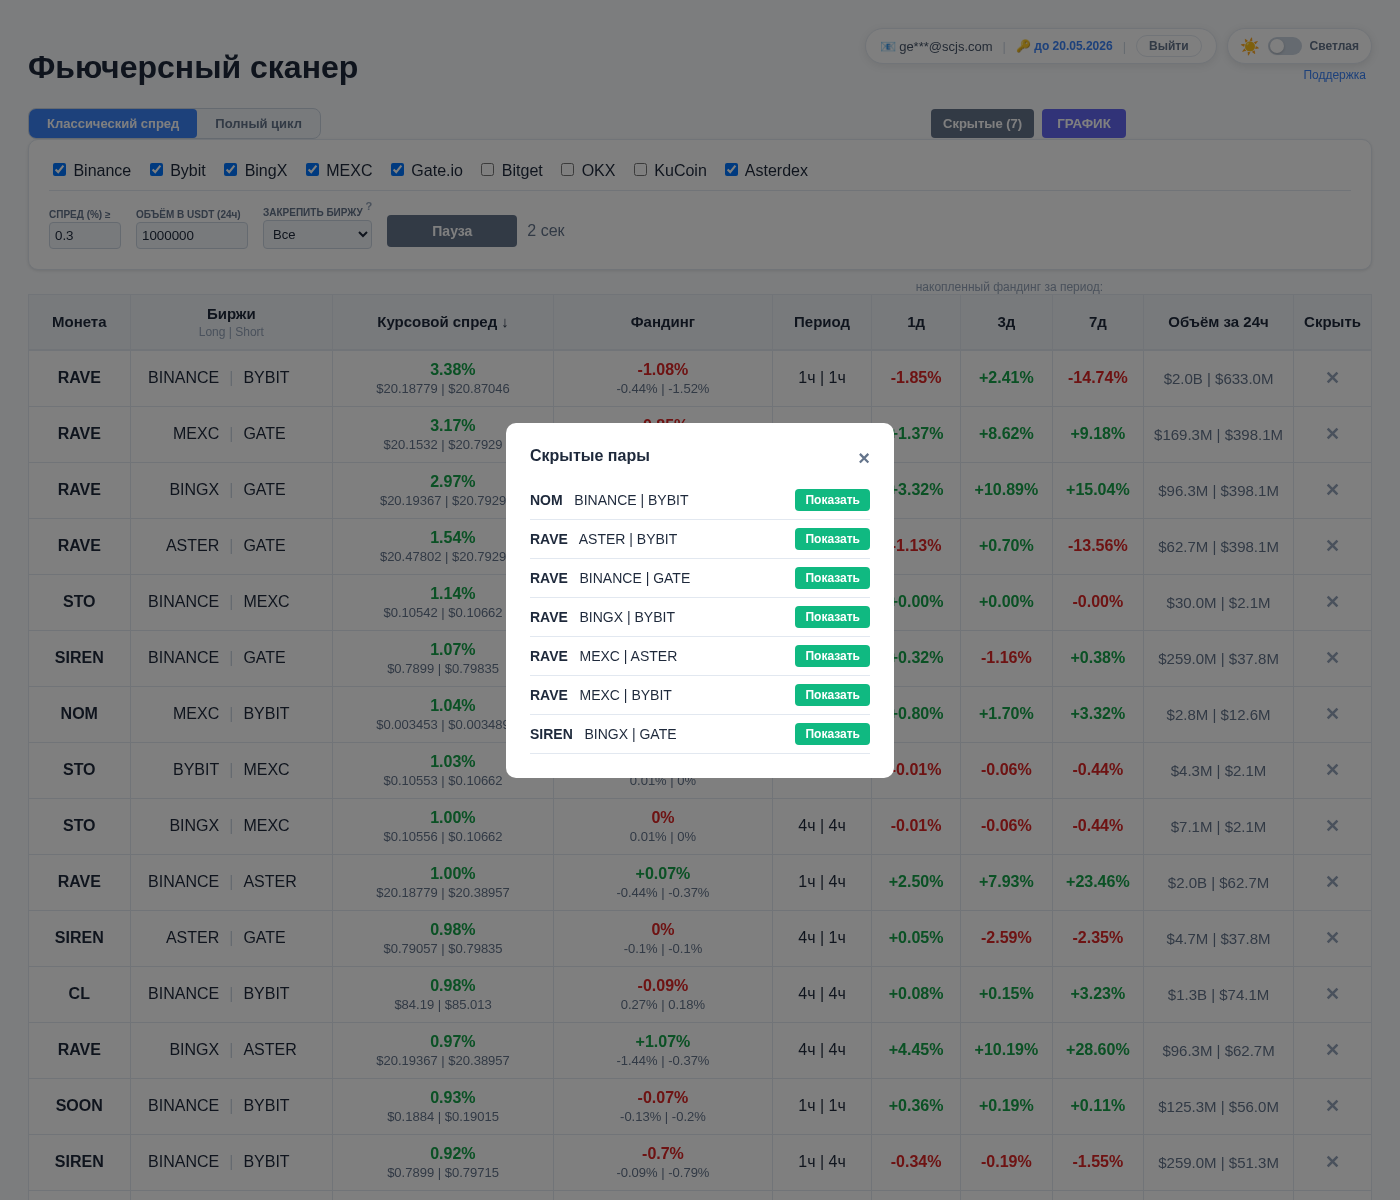
Task: Hide the NOM MEXC/Bybit row
Action: [x=1332, y=714]
